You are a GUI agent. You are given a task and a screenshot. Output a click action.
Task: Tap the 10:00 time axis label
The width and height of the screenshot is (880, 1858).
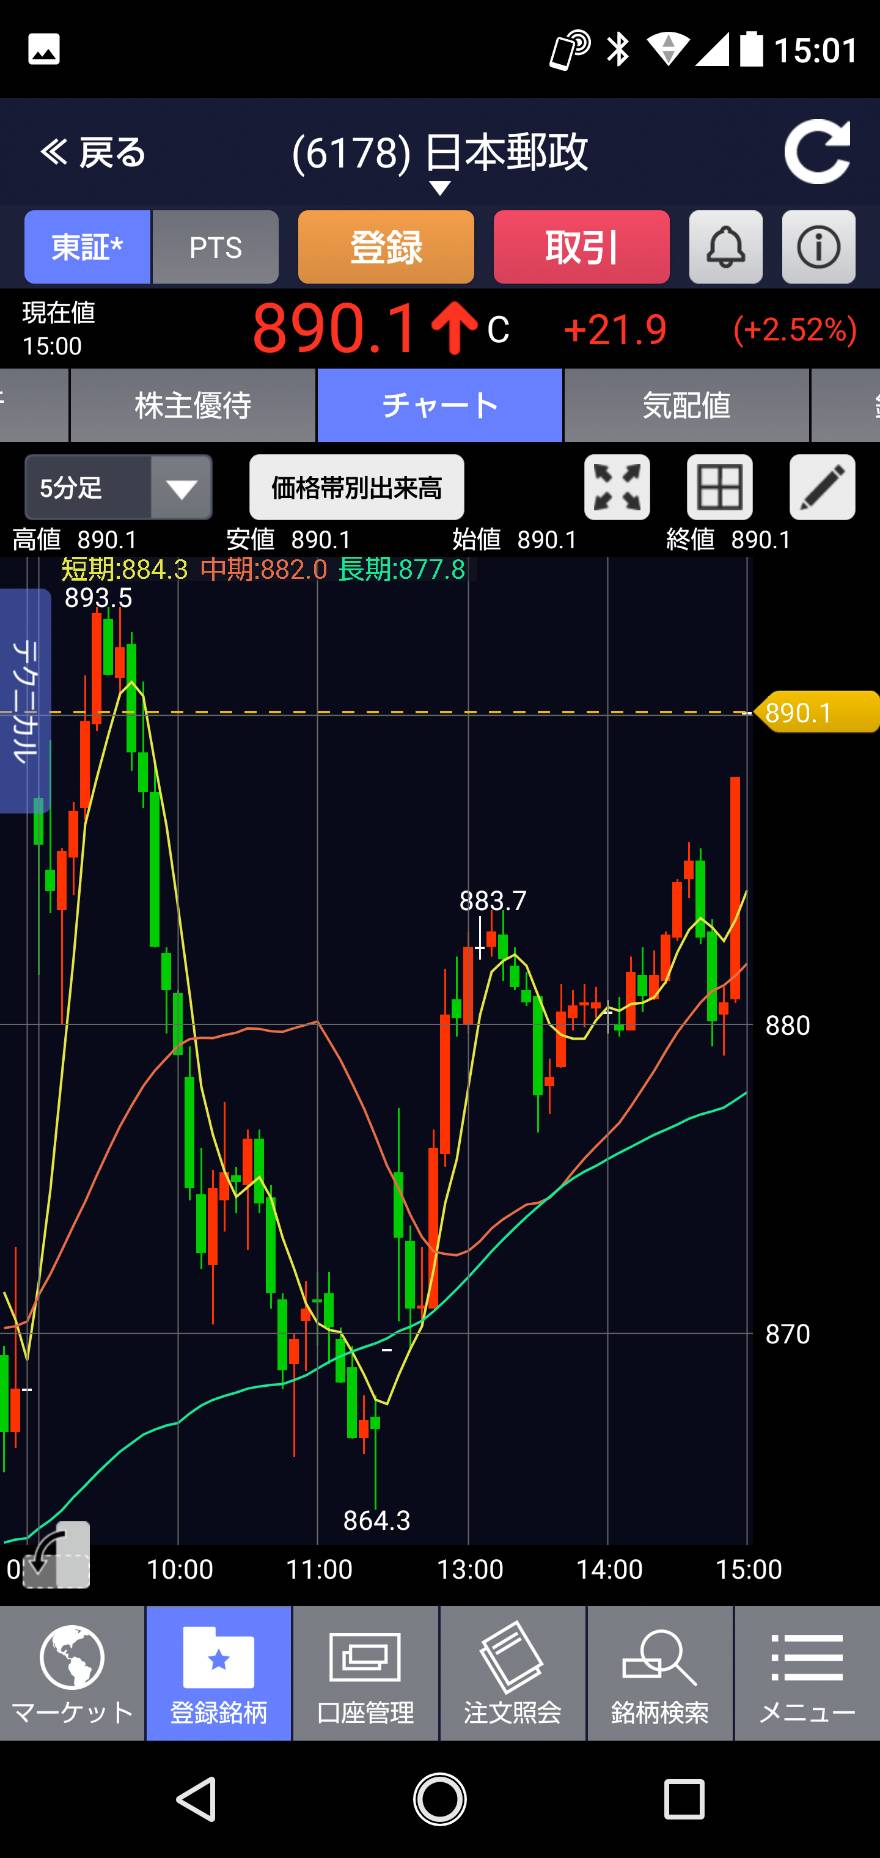pyautogui.click(x=180, y=1569)
